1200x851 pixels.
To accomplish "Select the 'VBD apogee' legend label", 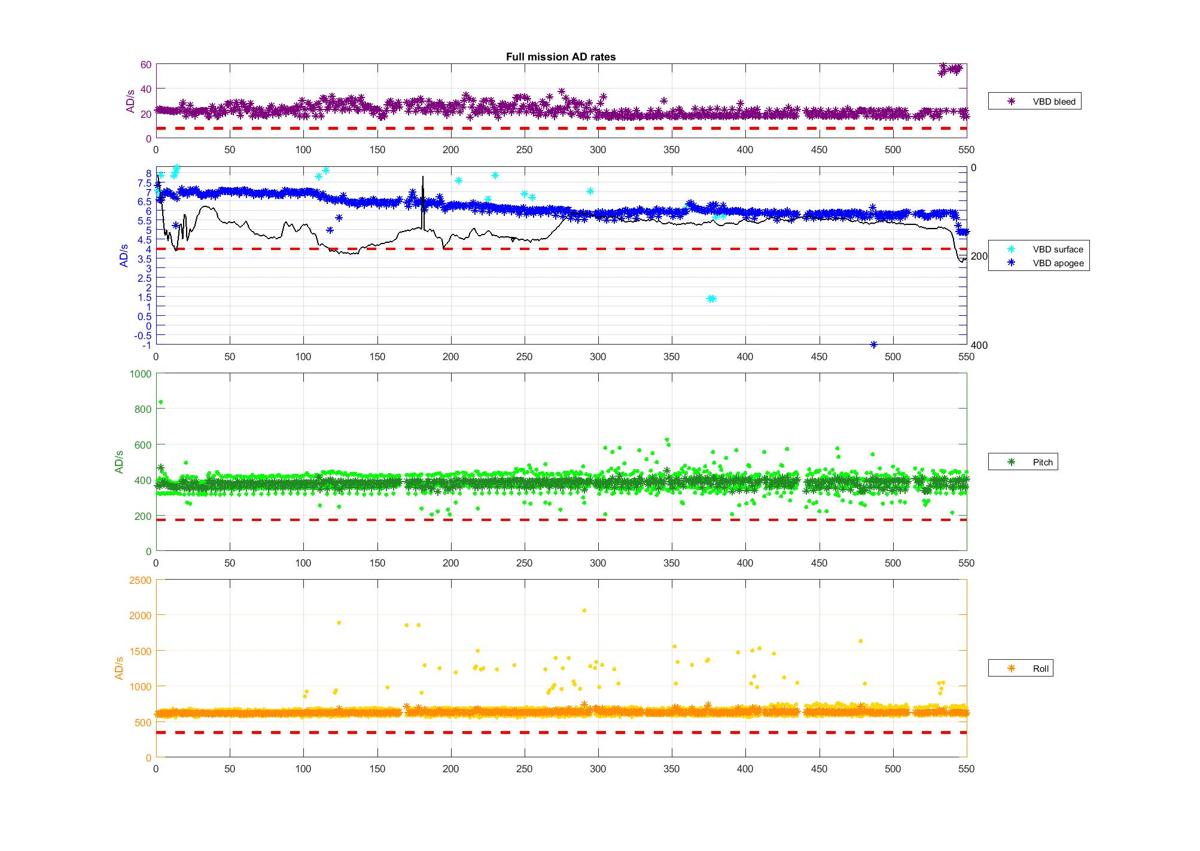I will point(1060,262).
